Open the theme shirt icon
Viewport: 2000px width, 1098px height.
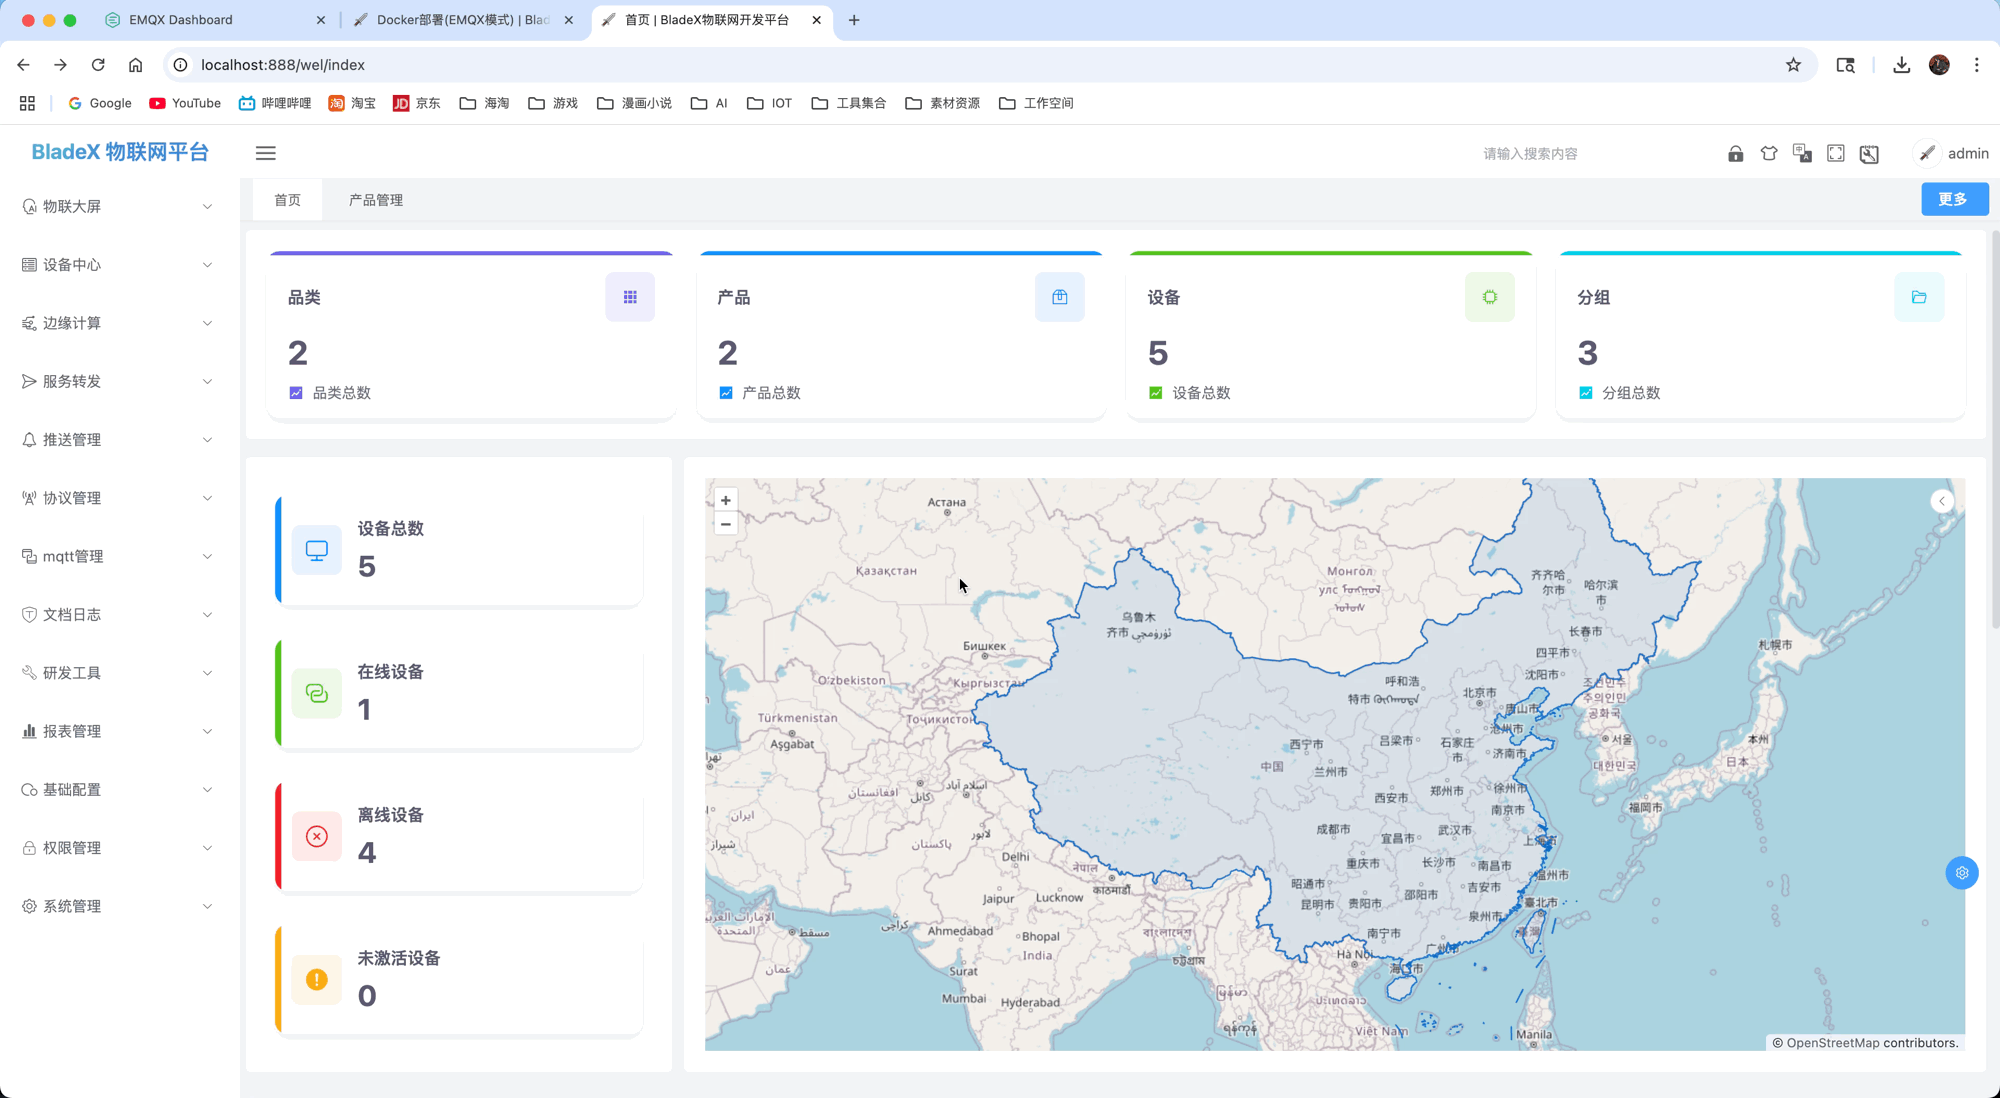coord(1769,154)
